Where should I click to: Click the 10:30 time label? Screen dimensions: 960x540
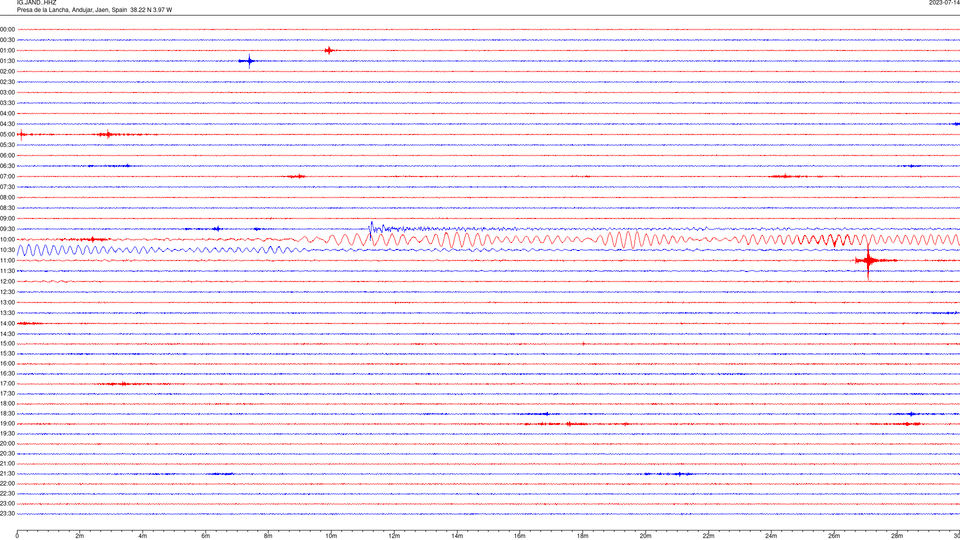pyautogui.click(x=7, y=250)
